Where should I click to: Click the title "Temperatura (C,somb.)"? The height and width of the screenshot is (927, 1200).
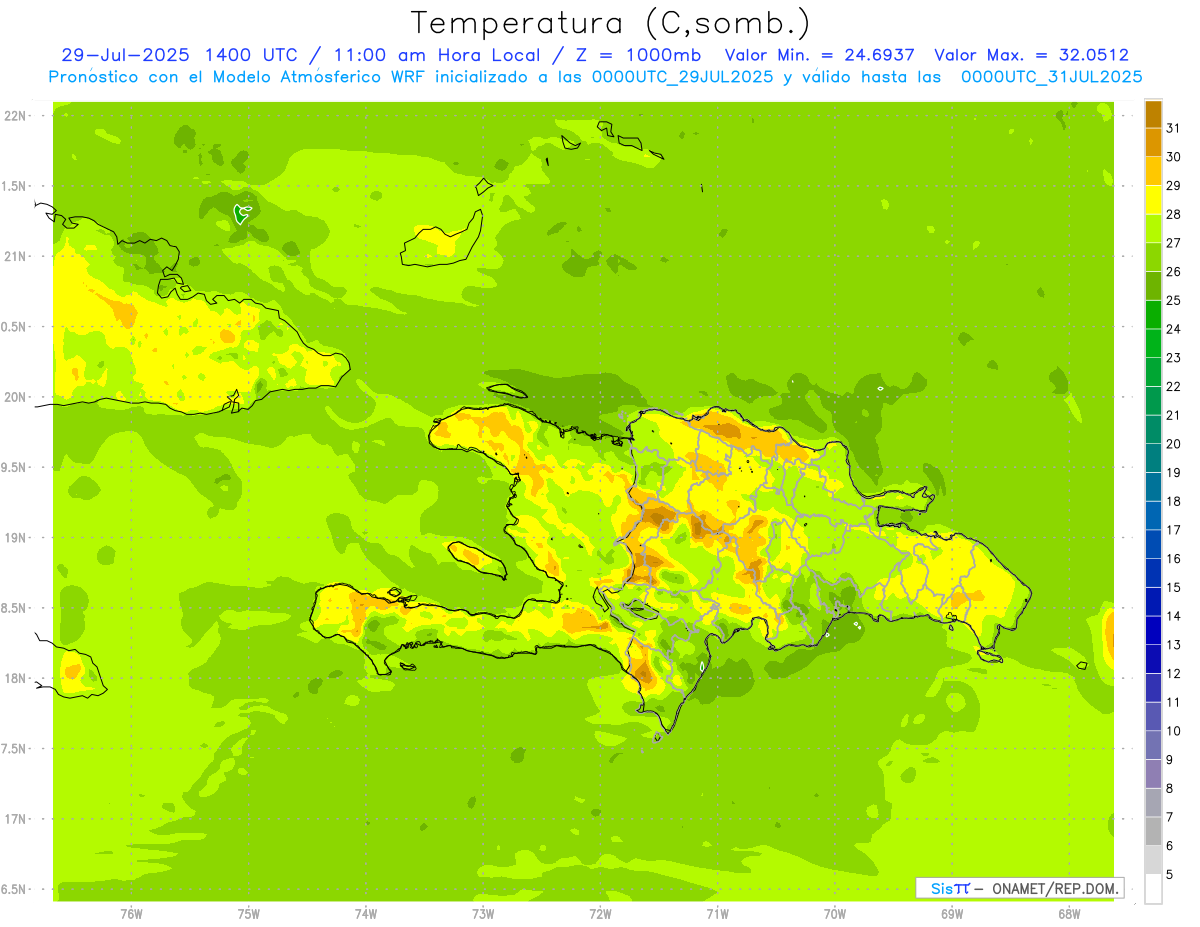(x=611, y=23)
